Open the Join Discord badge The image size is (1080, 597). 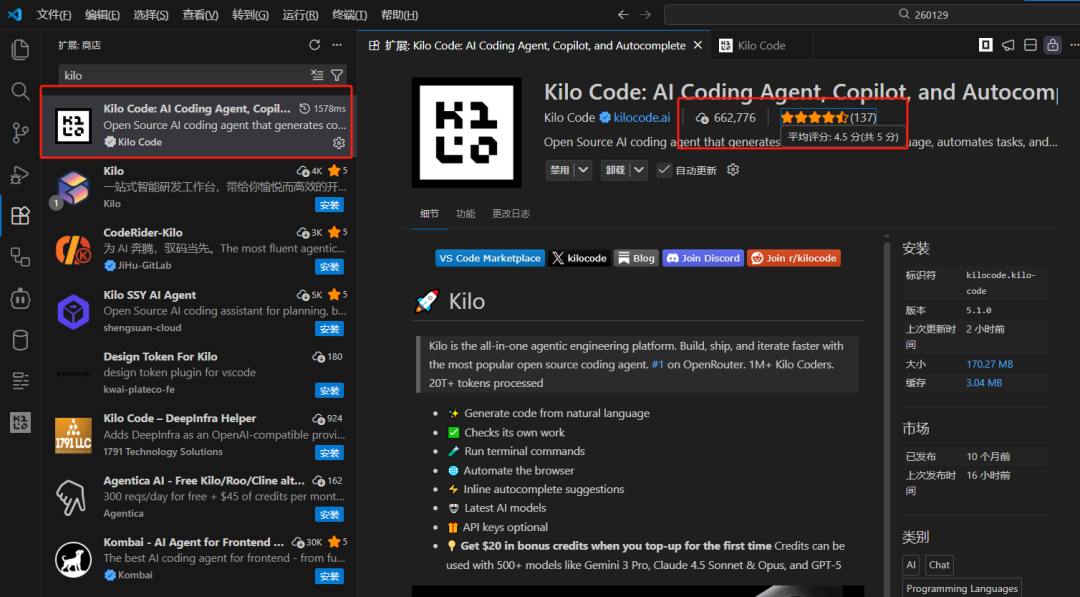(703, 258)
